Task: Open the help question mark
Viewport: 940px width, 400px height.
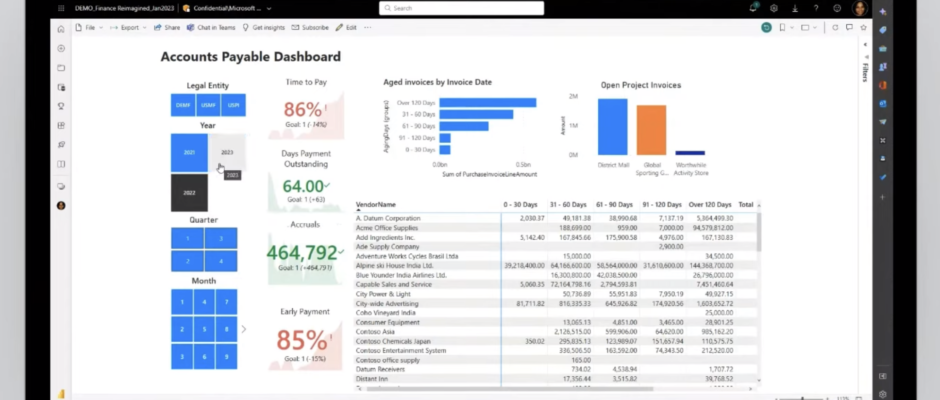Action: tap(816, 8)
